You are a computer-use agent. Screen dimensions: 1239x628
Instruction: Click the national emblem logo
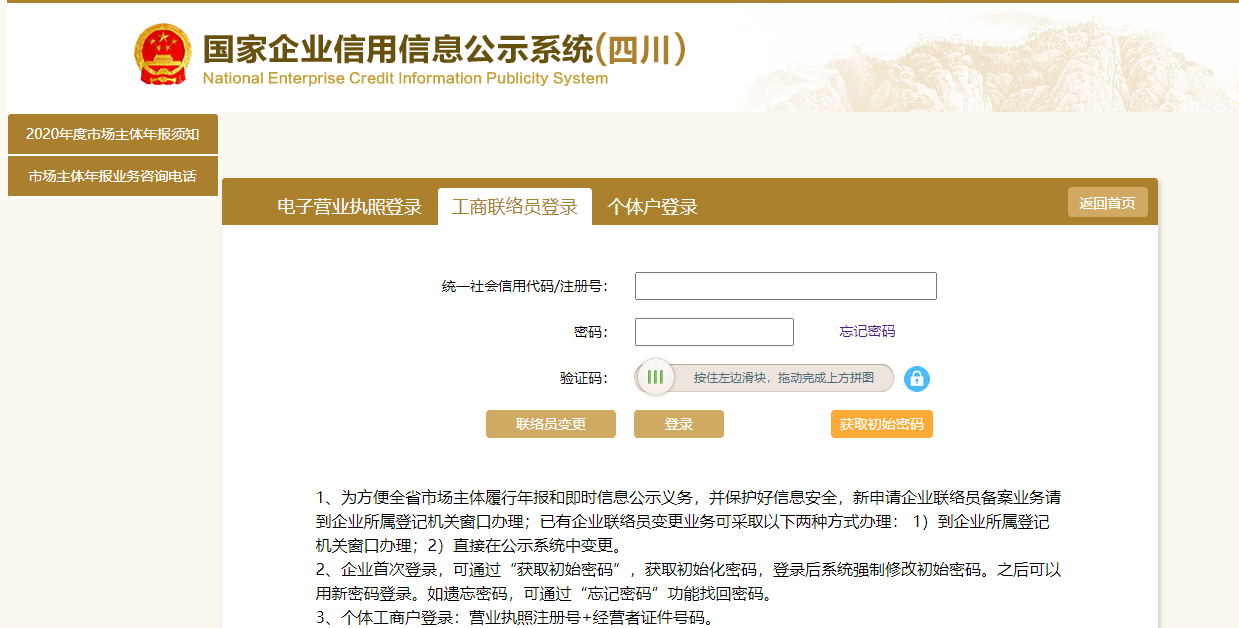163,55
